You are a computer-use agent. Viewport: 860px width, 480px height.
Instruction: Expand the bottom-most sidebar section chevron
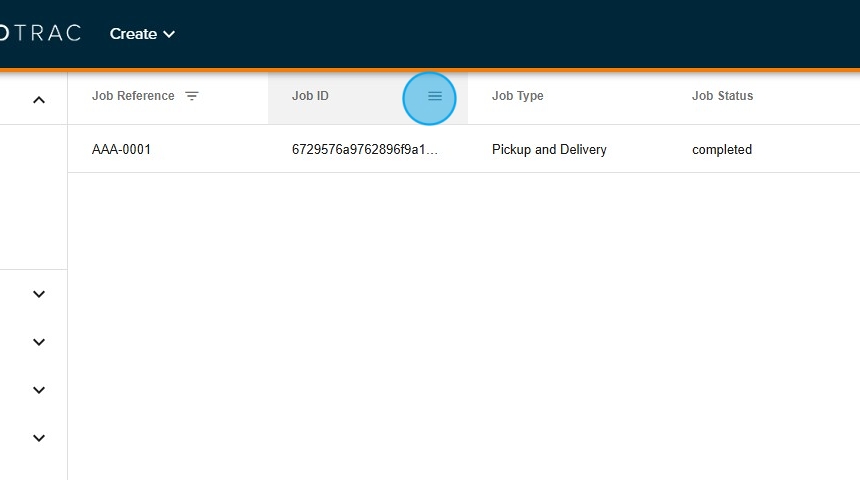coord(39,438)
